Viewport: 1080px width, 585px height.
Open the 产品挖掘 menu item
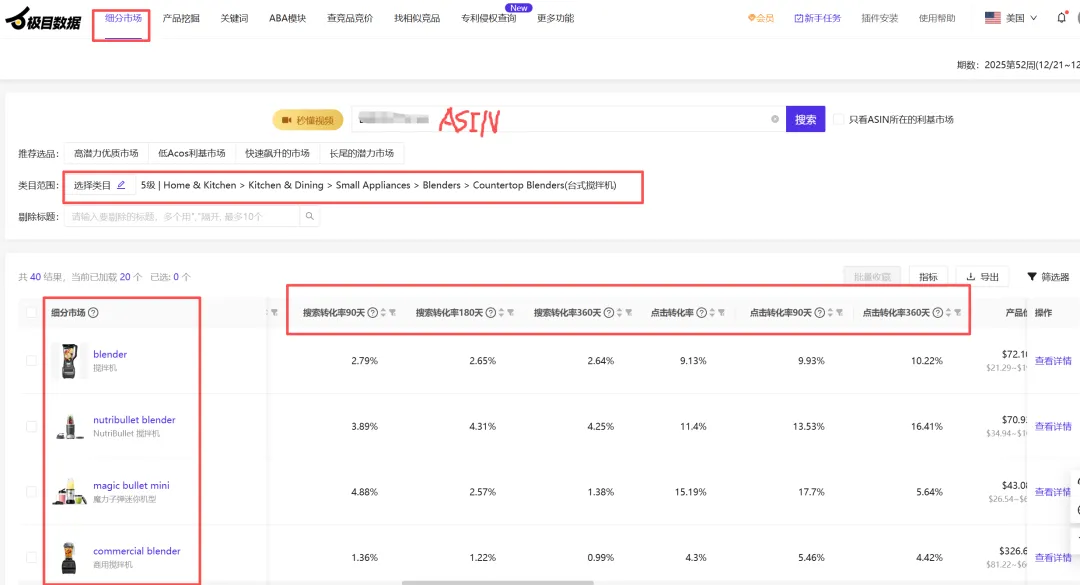click(181, 18)
